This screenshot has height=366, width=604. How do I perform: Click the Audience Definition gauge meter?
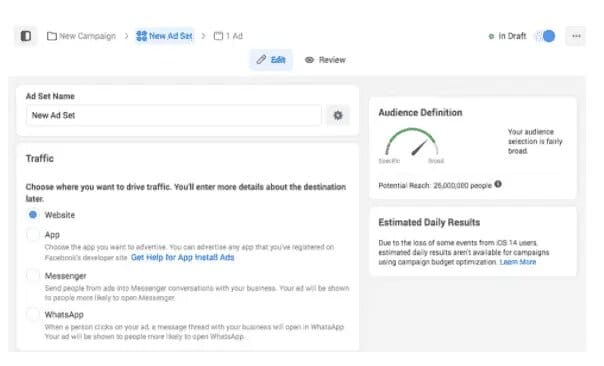pos(411,143)
